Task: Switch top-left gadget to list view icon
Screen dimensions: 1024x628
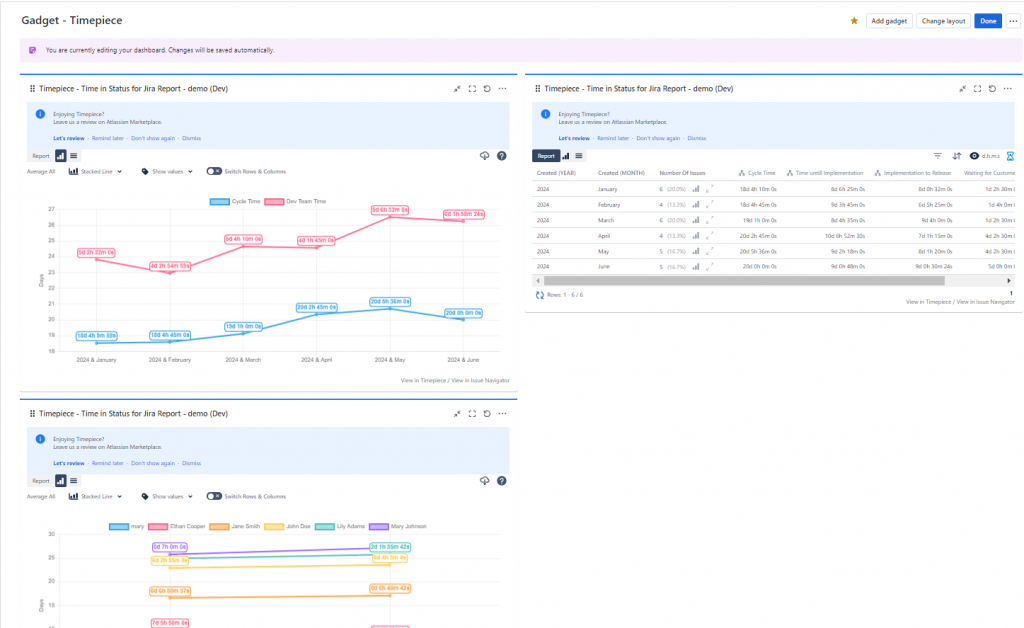Action: pos(74,156)
